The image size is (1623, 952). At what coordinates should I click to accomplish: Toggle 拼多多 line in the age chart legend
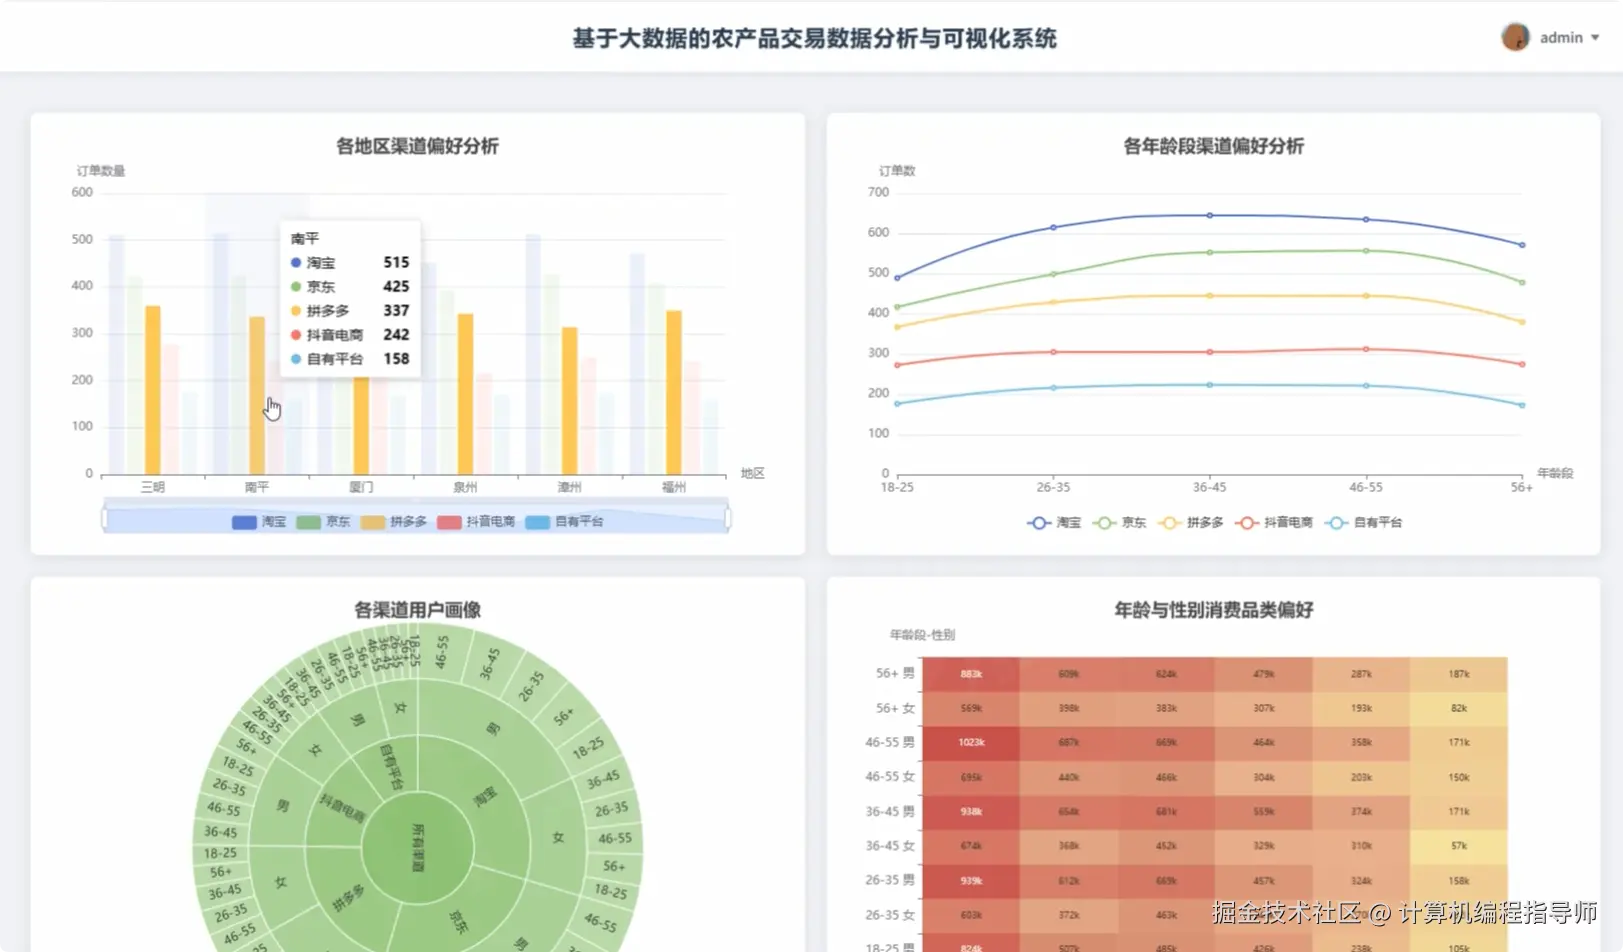pyautogui.click(x=1190, y=523)
